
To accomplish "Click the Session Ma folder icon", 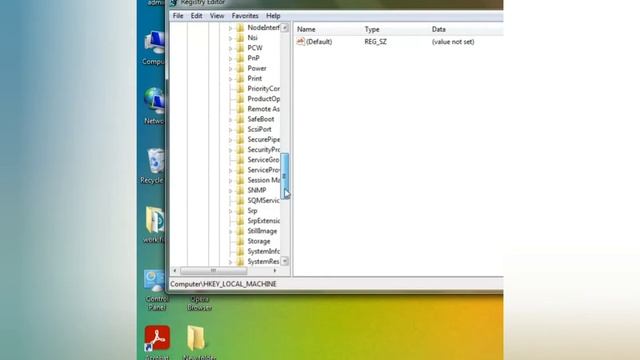I will 240,180.
